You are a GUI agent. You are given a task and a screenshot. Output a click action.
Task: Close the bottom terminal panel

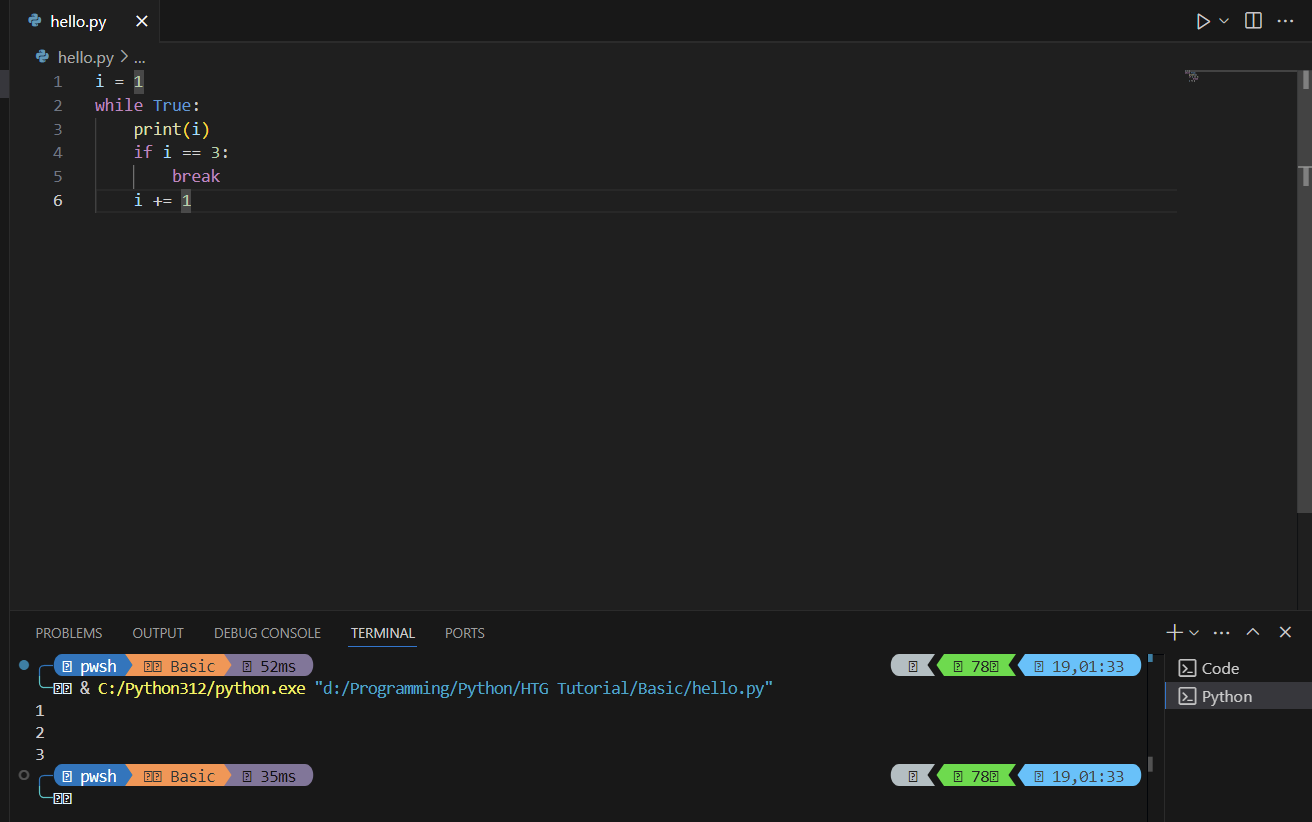[x=1286, y=632]
